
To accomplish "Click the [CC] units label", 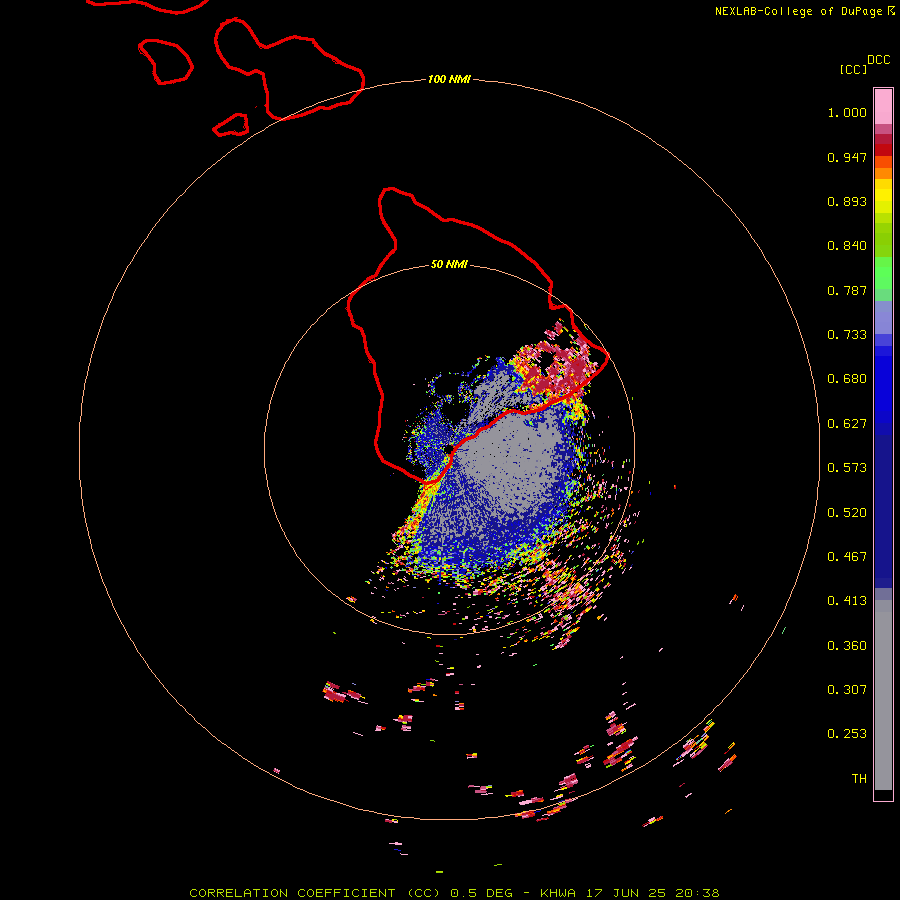I will pos(854,69).
